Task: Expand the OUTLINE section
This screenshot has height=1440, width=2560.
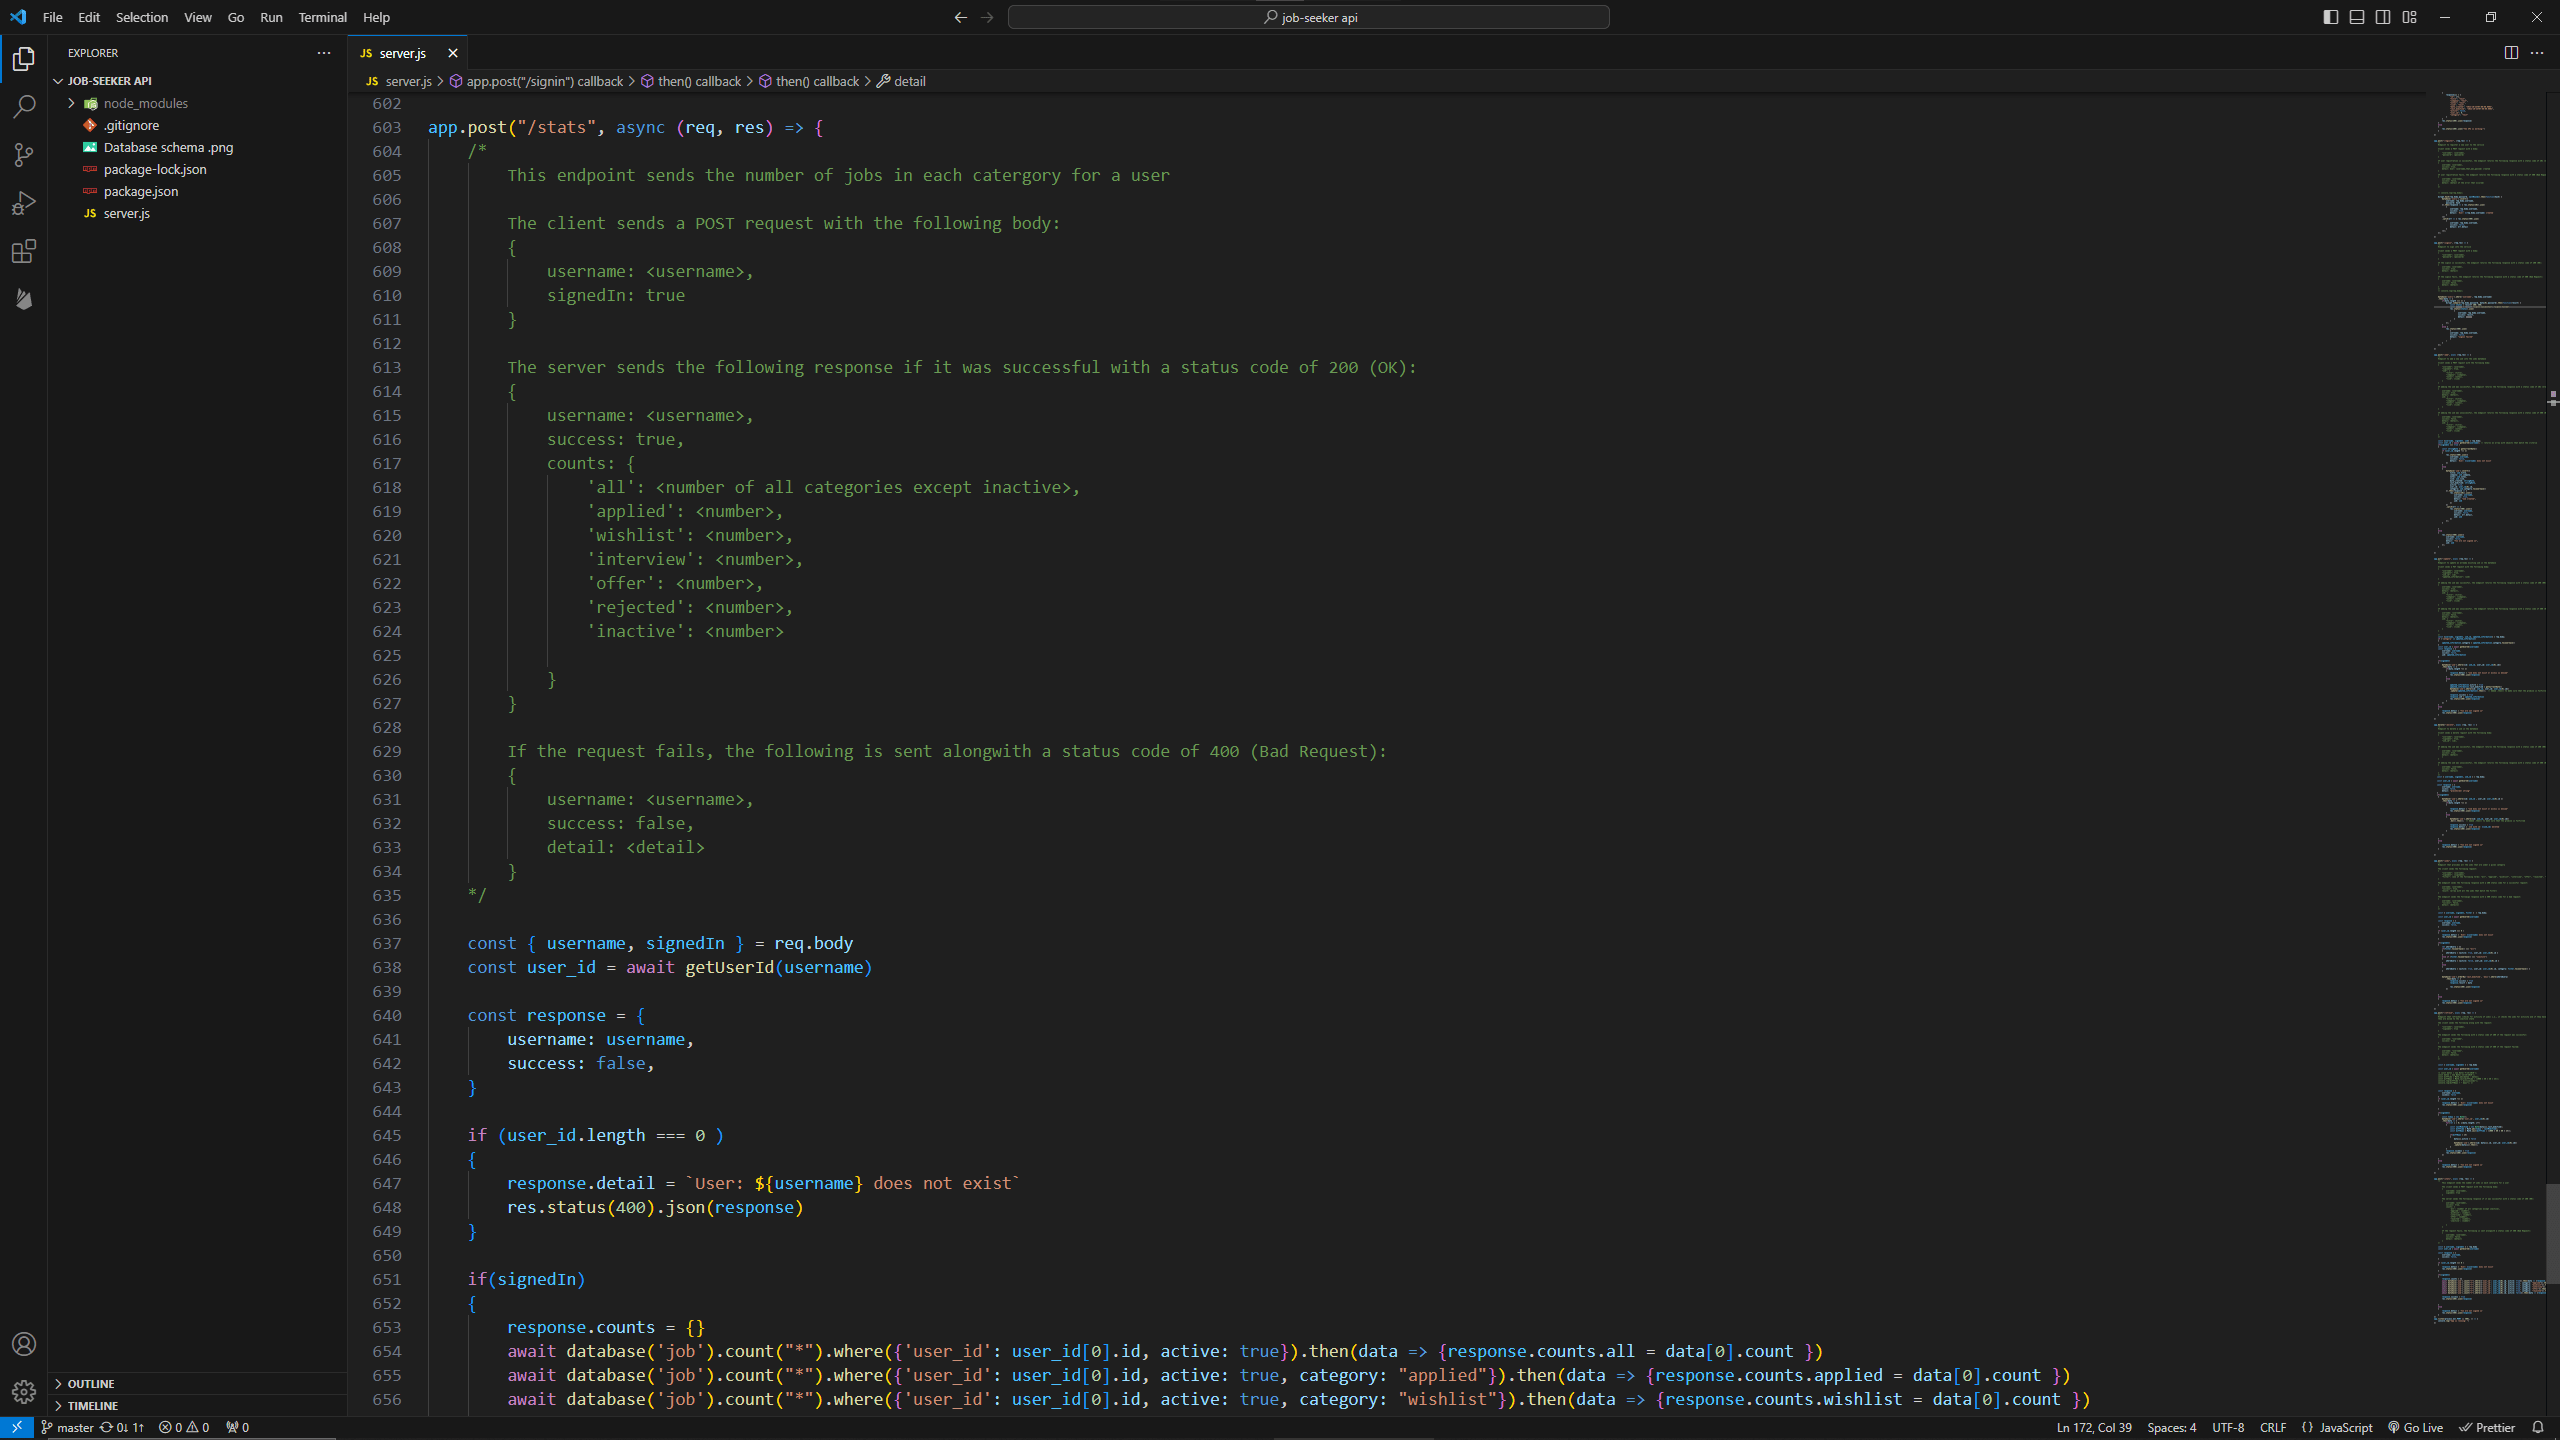Action: [x=91, y=1383]
